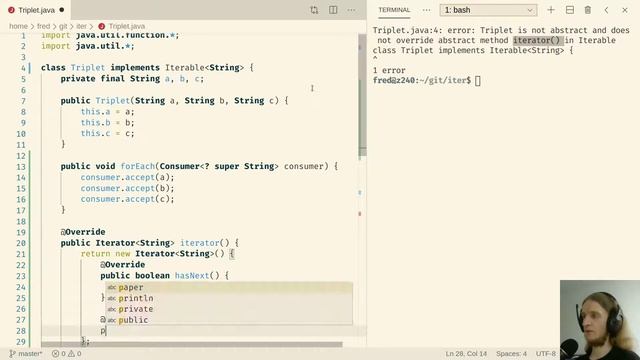Click the @Override annotation on line 19
The height and width of the screenshot is (360, 640).
(83, 232)
